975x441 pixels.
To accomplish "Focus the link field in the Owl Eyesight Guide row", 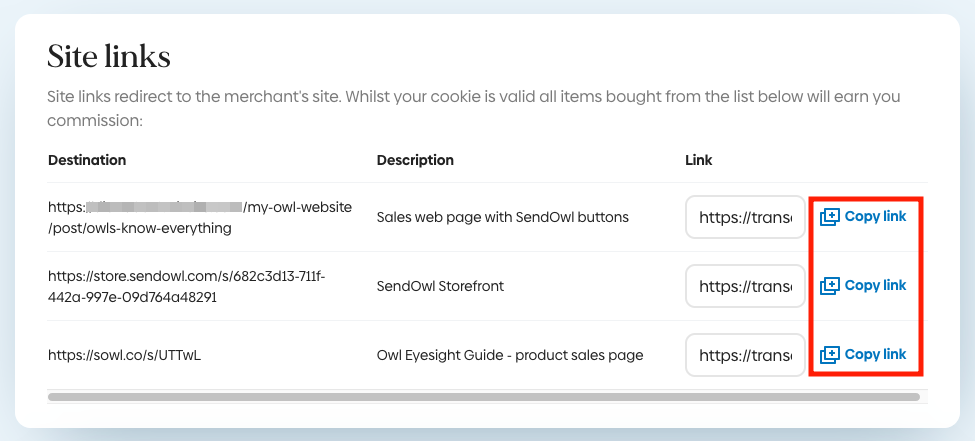I will (745, 355).
